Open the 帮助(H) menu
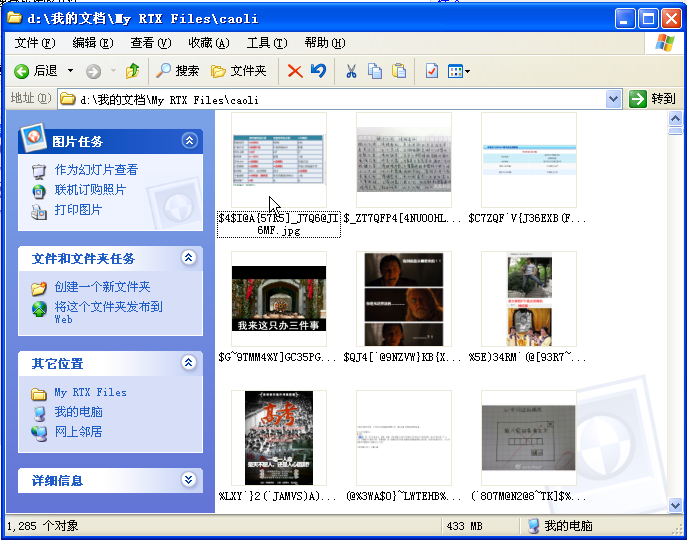 [x=325, y=43]
